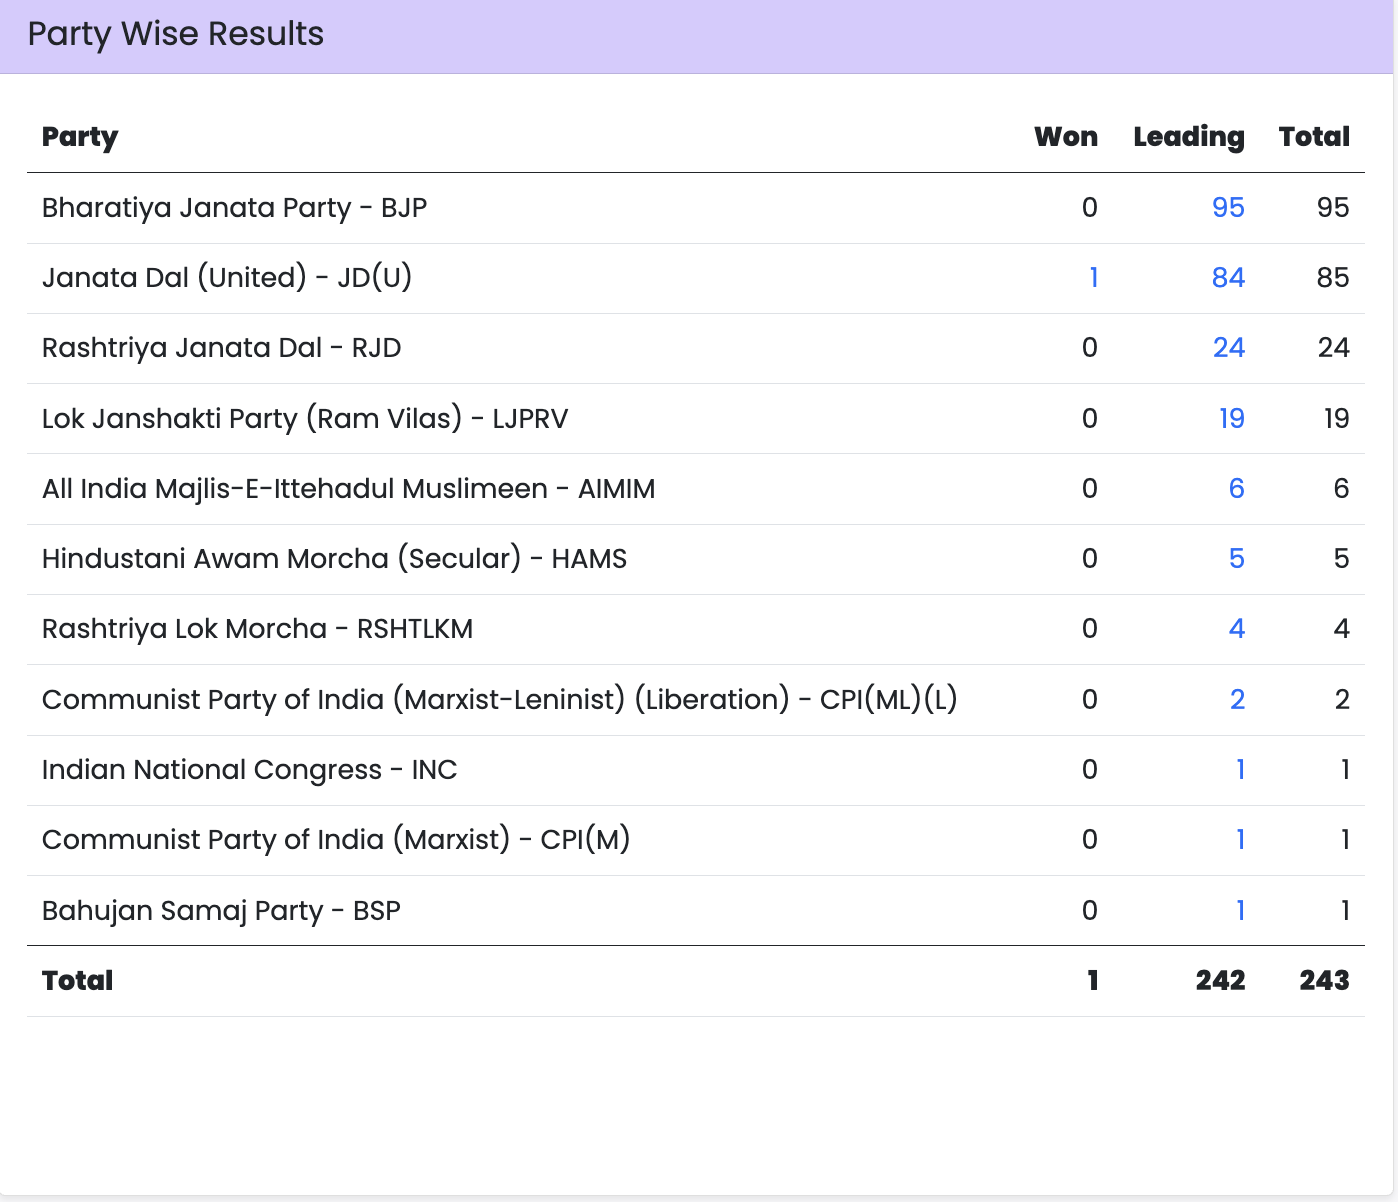Click the Total column header
Image resolution: width=1398 pixels, height=1202 pixels.
click(1314, 137)
